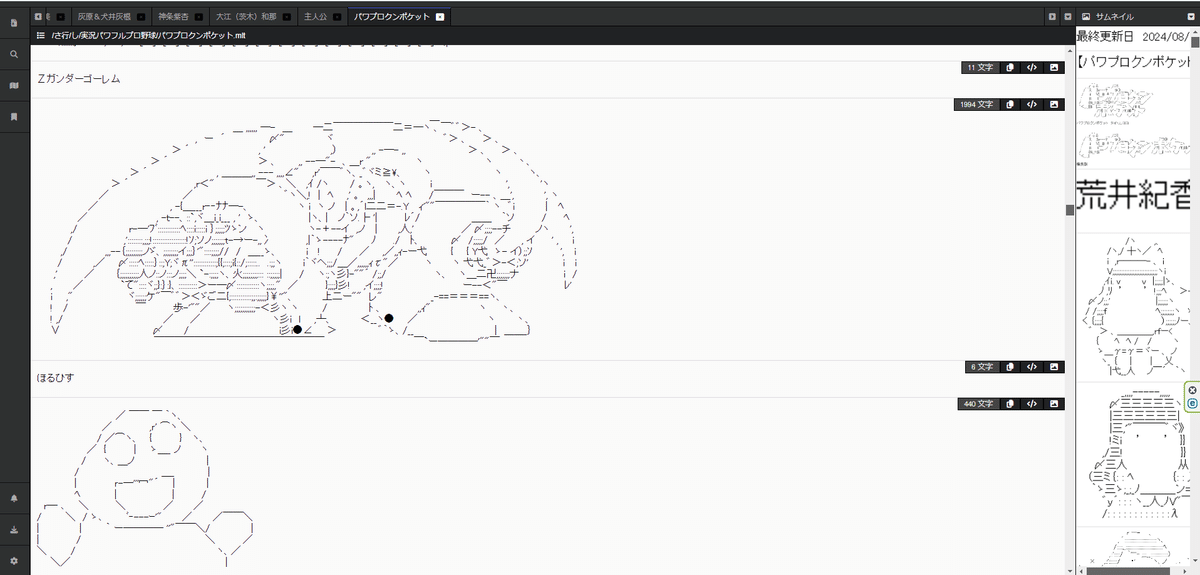Screen dimensions: 1200x575
Task: Open the file explorer sidebar icon
Action: click(x=14, y=23)
